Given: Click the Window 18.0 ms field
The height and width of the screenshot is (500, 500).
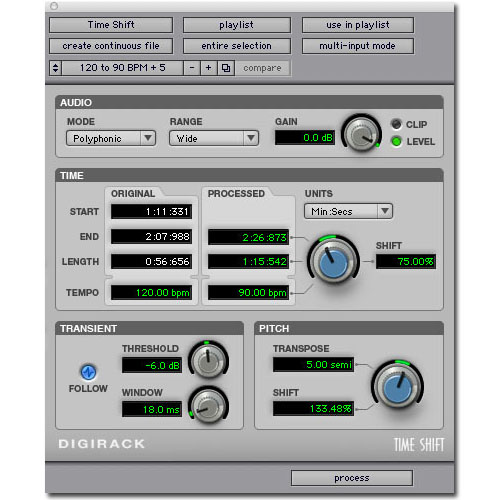Looking at the screenshot, I should point(152,409).
